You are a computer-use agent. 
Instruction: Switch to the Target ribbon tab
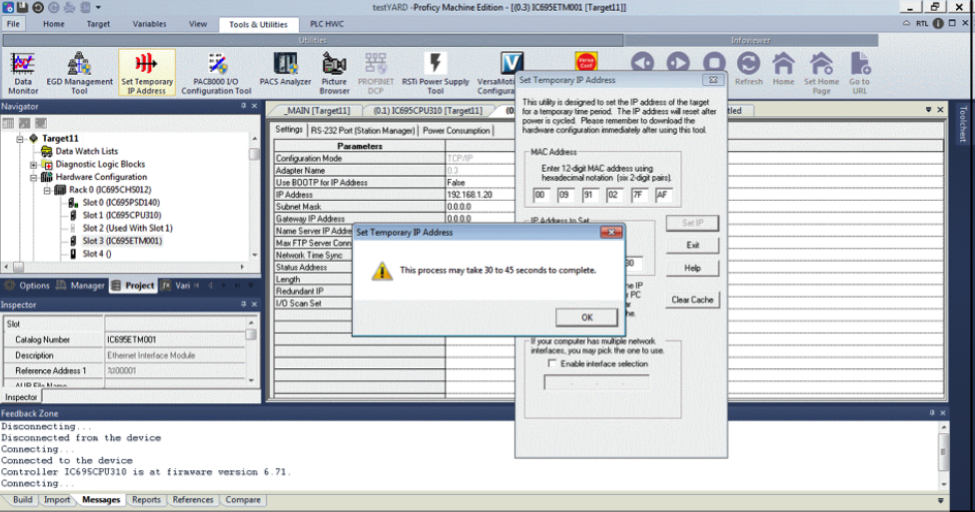coord(98,24)
